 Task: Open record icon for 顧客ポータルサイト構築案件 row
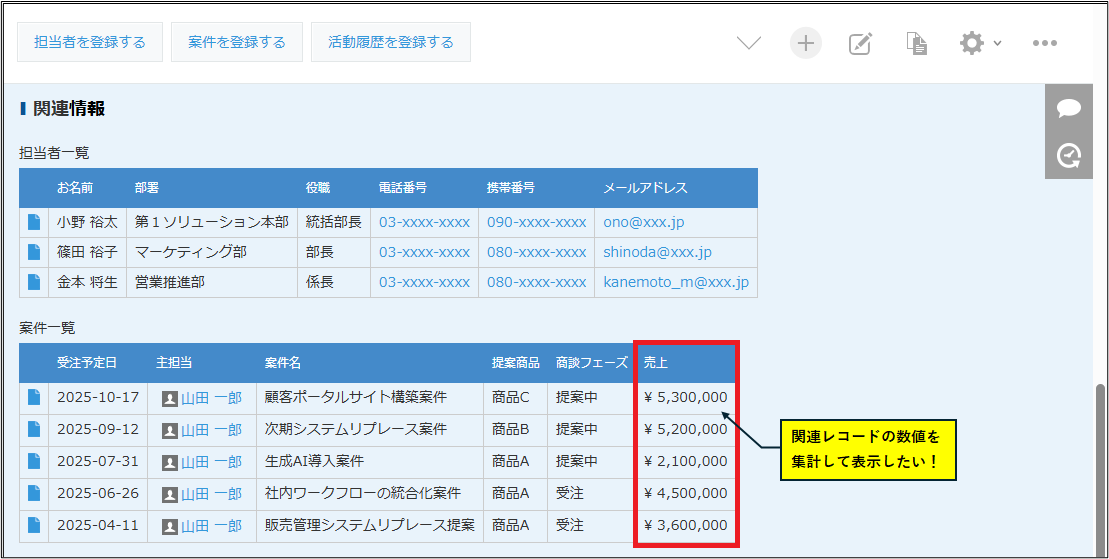point(34,397)
